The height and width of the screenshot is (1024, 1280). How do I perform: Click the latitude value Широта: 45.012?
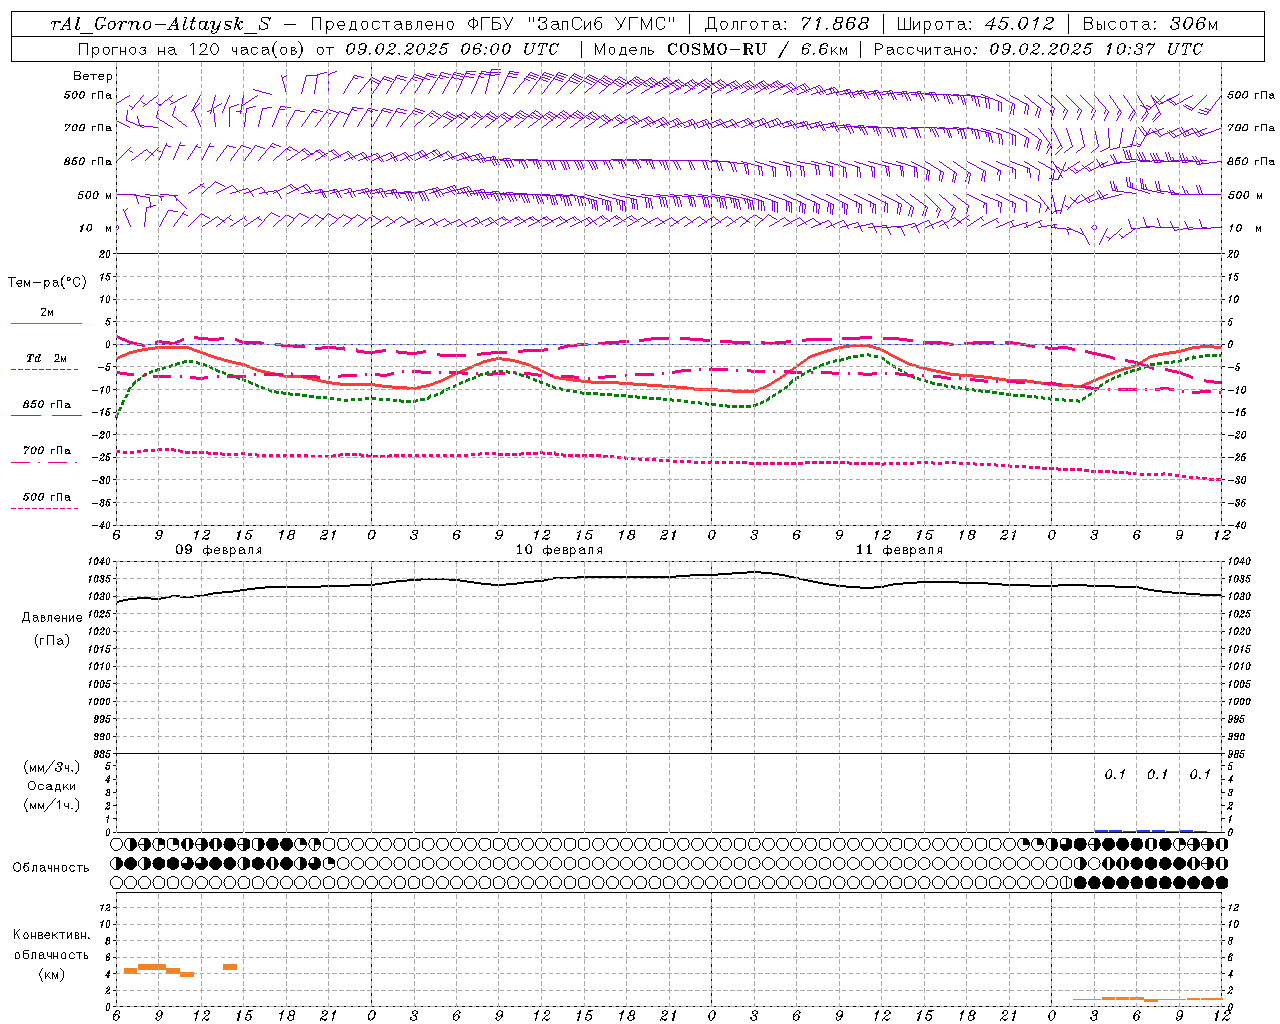click(975, 24)
